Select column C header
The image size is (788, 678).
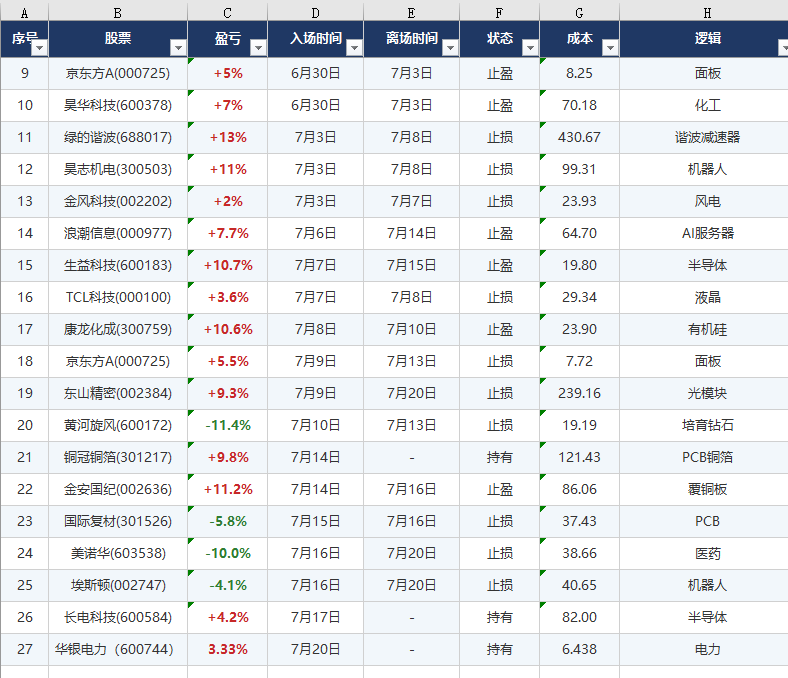click(228, 13)
